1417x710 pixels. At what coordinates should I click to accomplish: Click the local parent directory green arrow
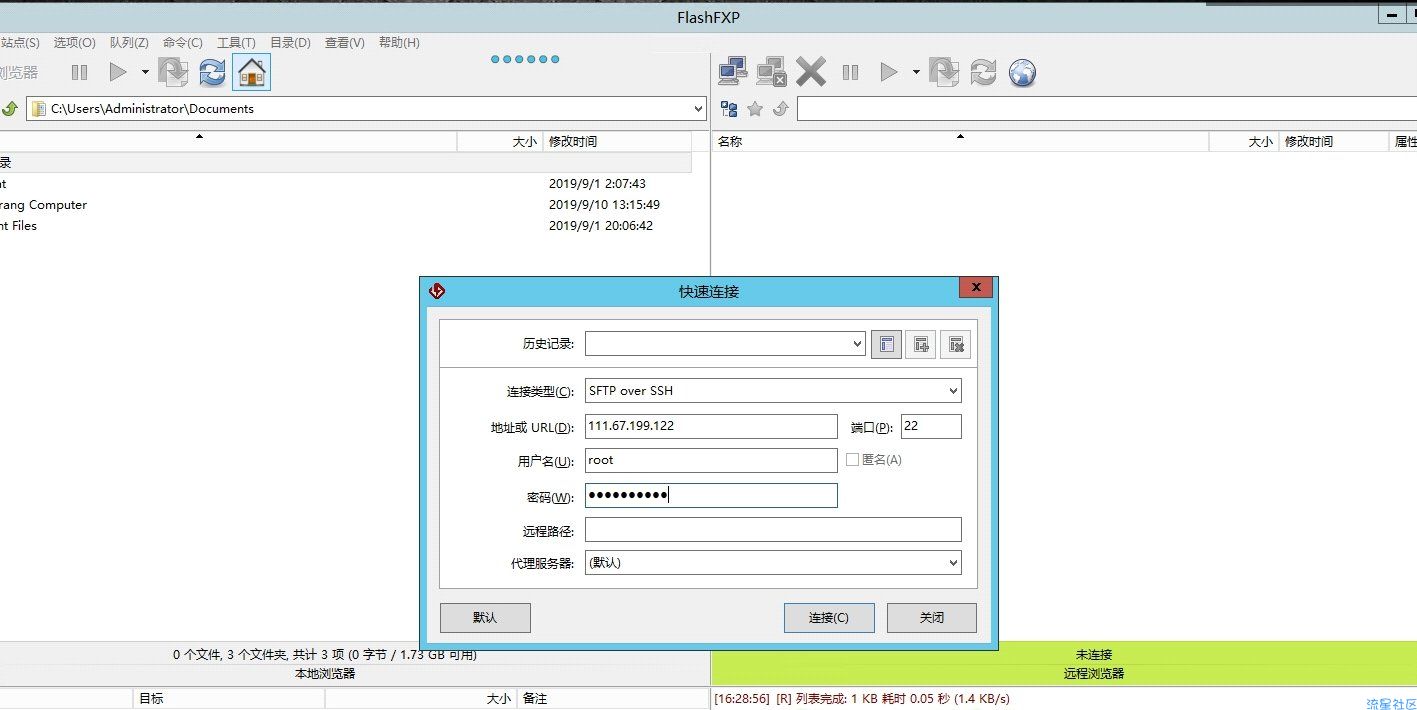[10, 109]
